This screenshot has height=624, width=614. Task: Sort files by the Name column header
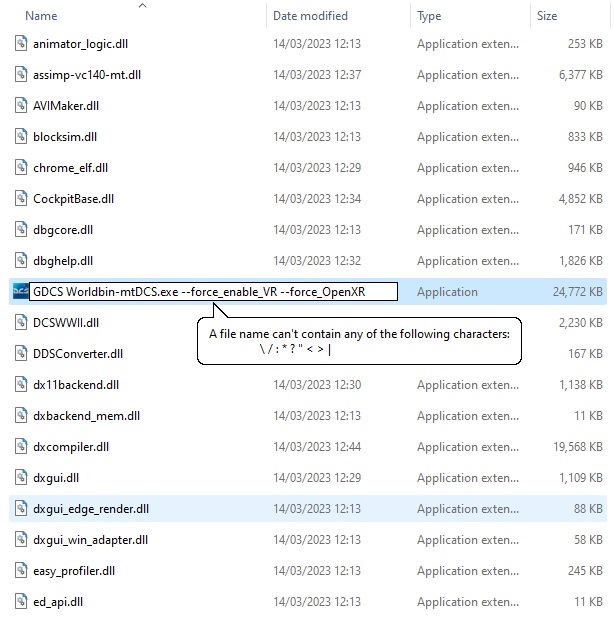pos(41,16)
